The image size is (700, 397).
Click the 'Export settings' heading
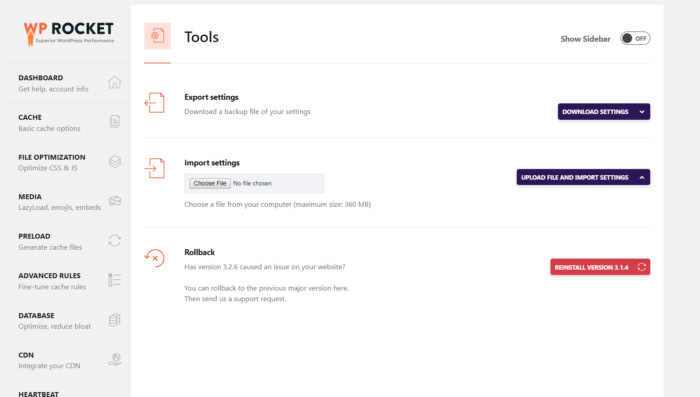click(211, 97)
